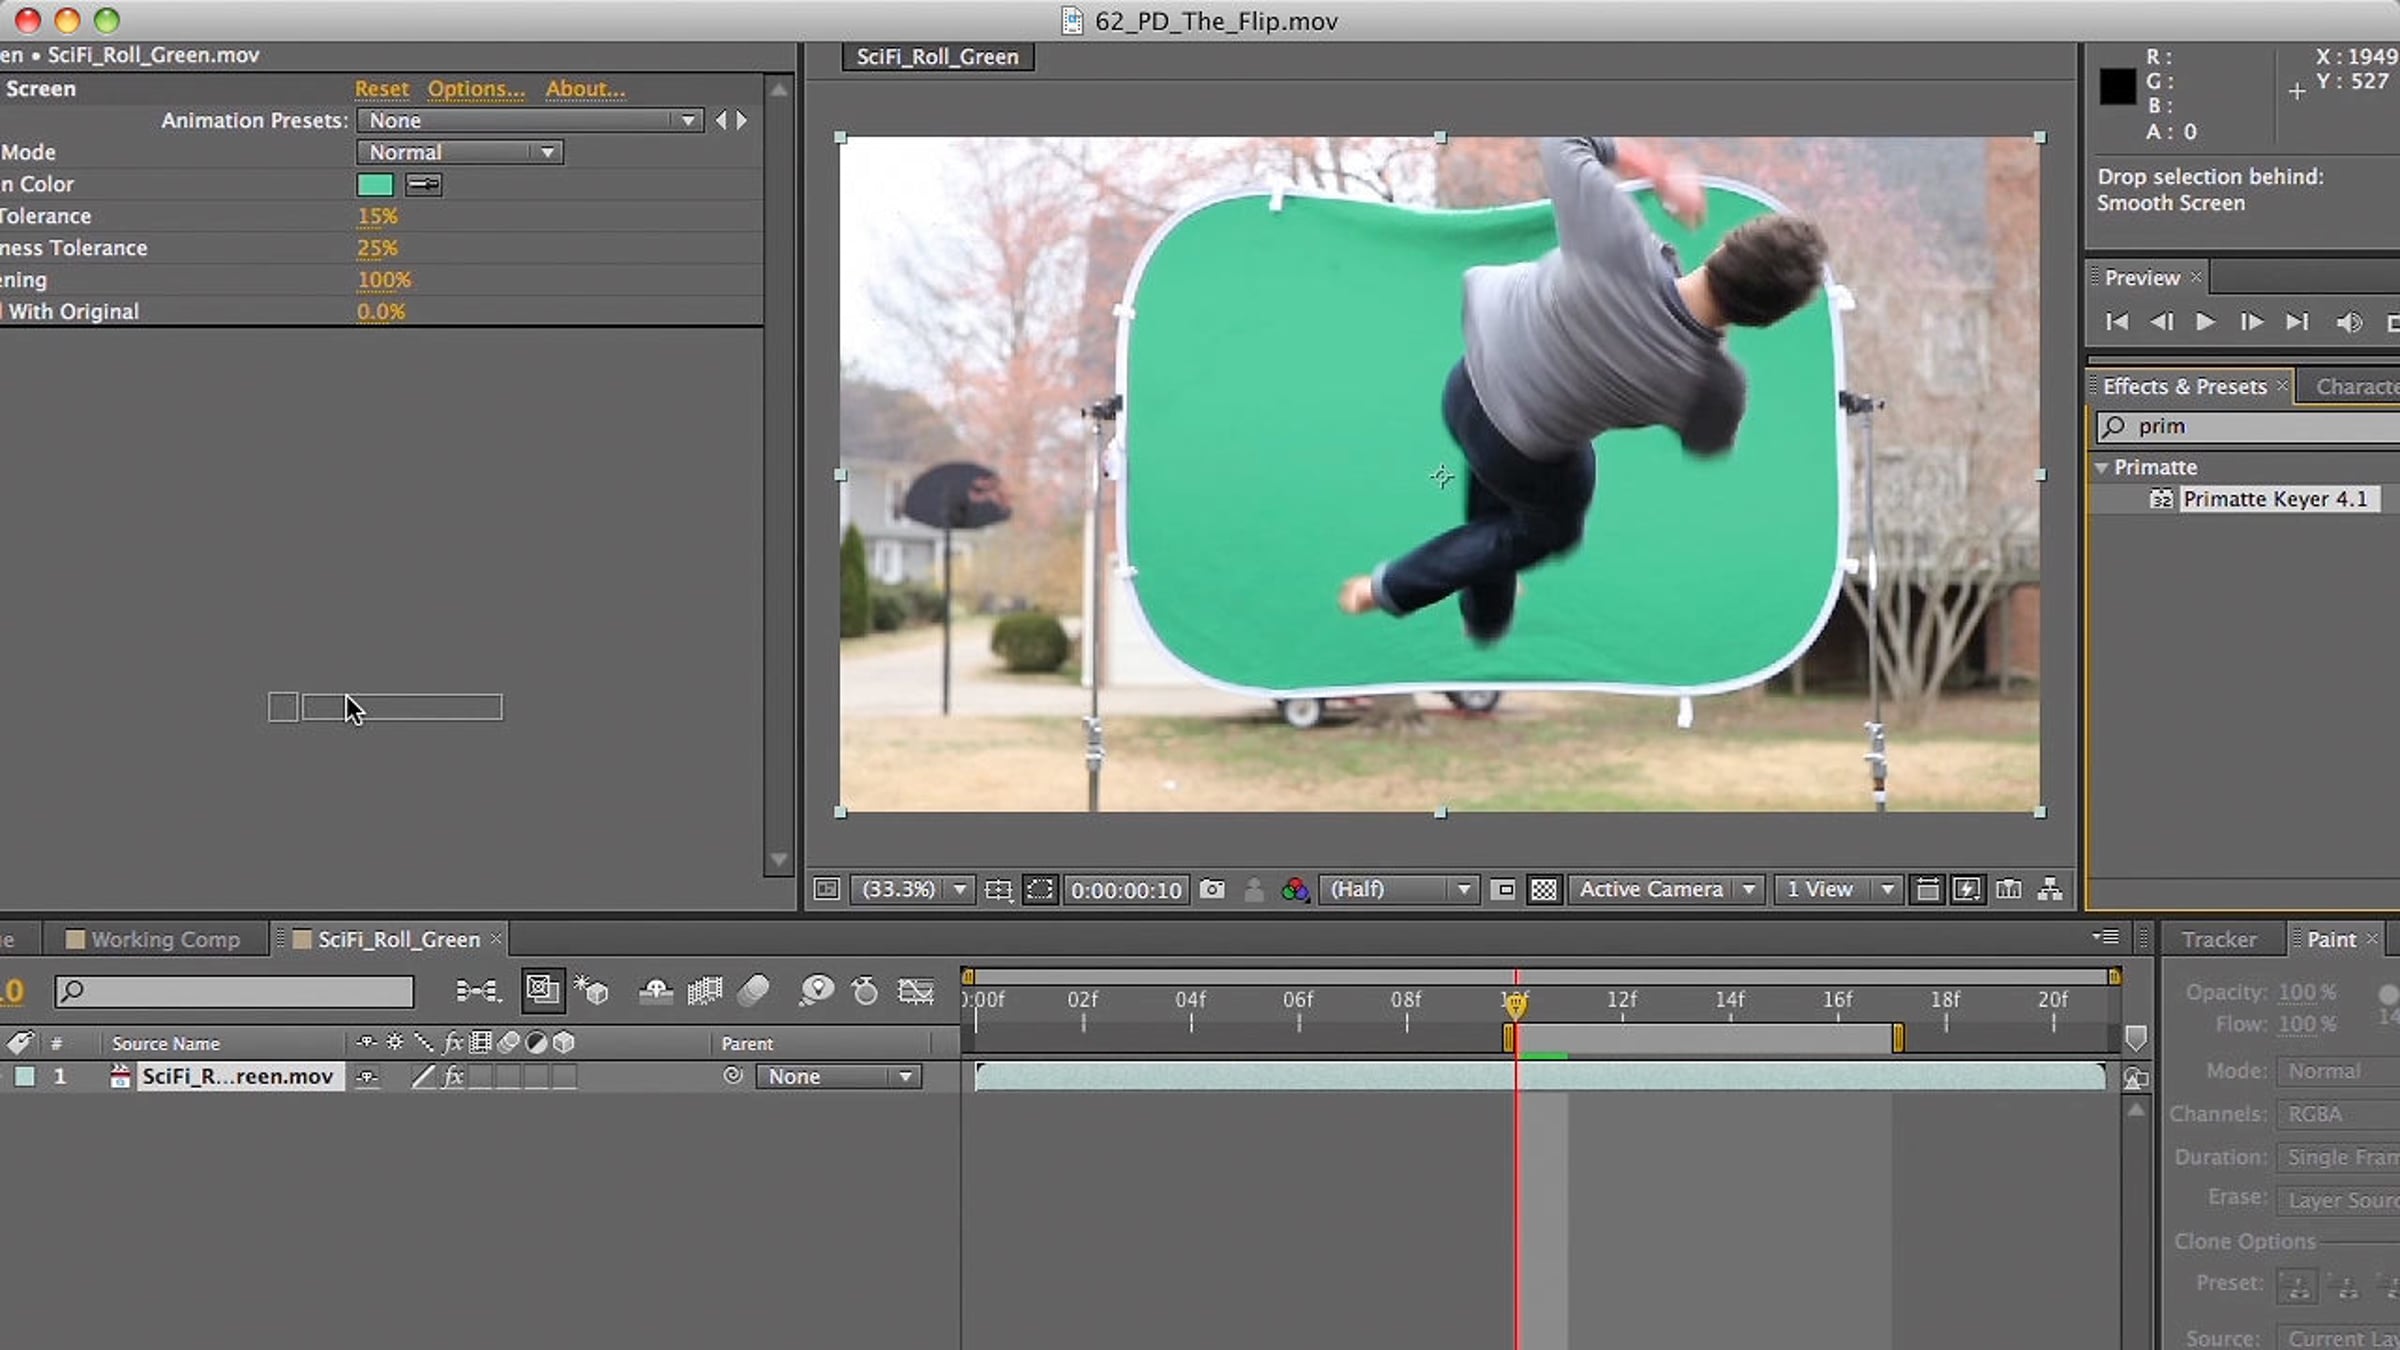Viewport: 2400px width, 1350px height.
Task: Click the Graph Editor icon in the timeline
Action: [x=915, y=991]
